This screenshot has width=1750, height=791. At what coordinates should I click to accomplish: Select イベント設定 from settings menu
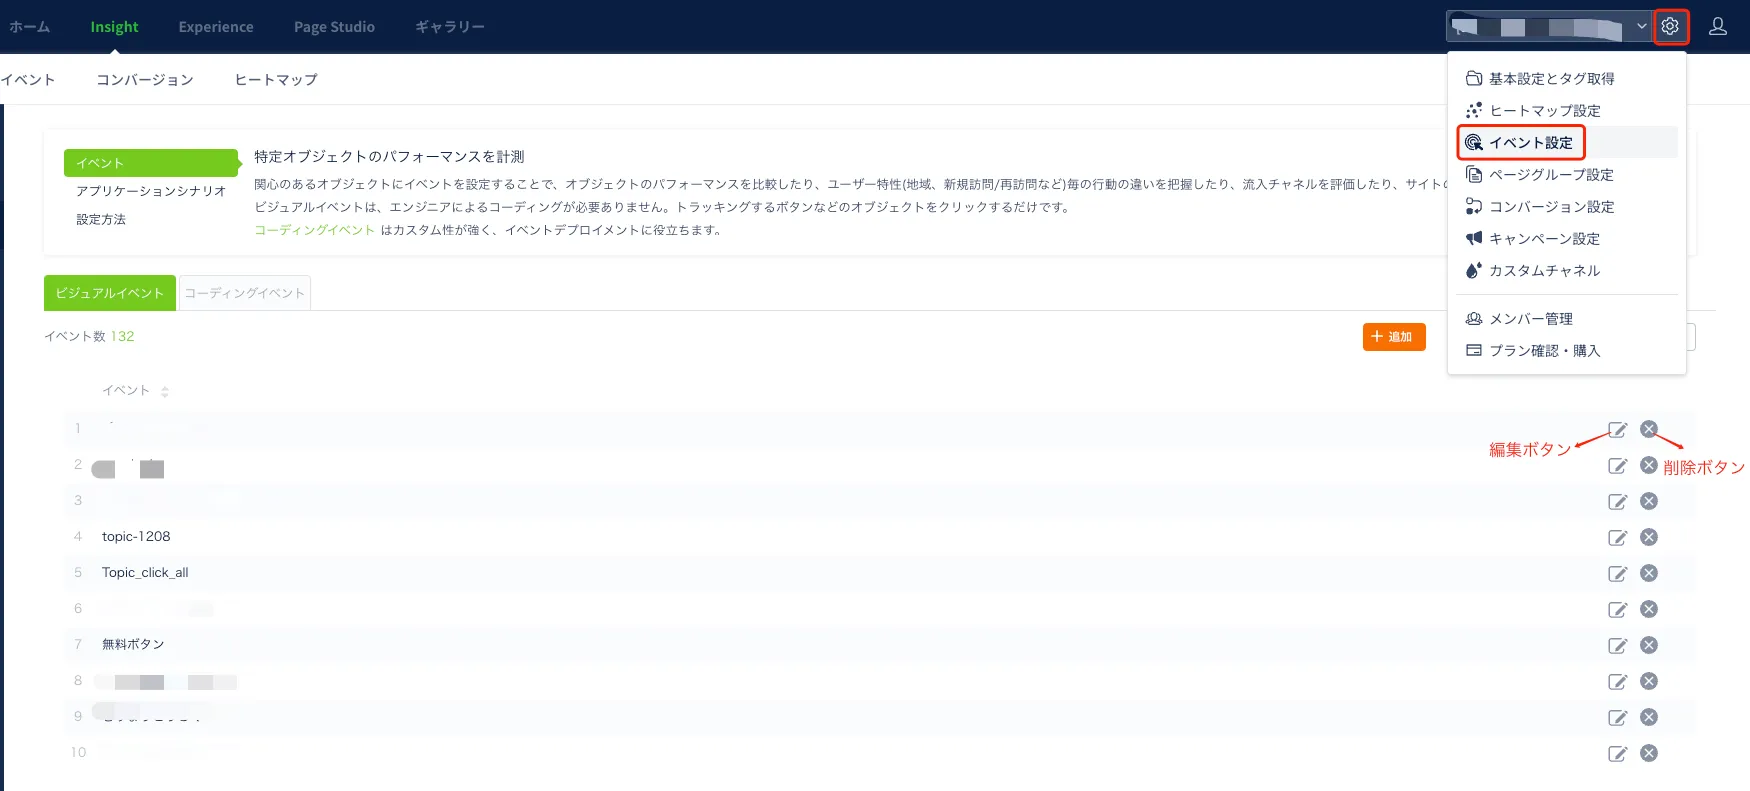[1530, 143]
